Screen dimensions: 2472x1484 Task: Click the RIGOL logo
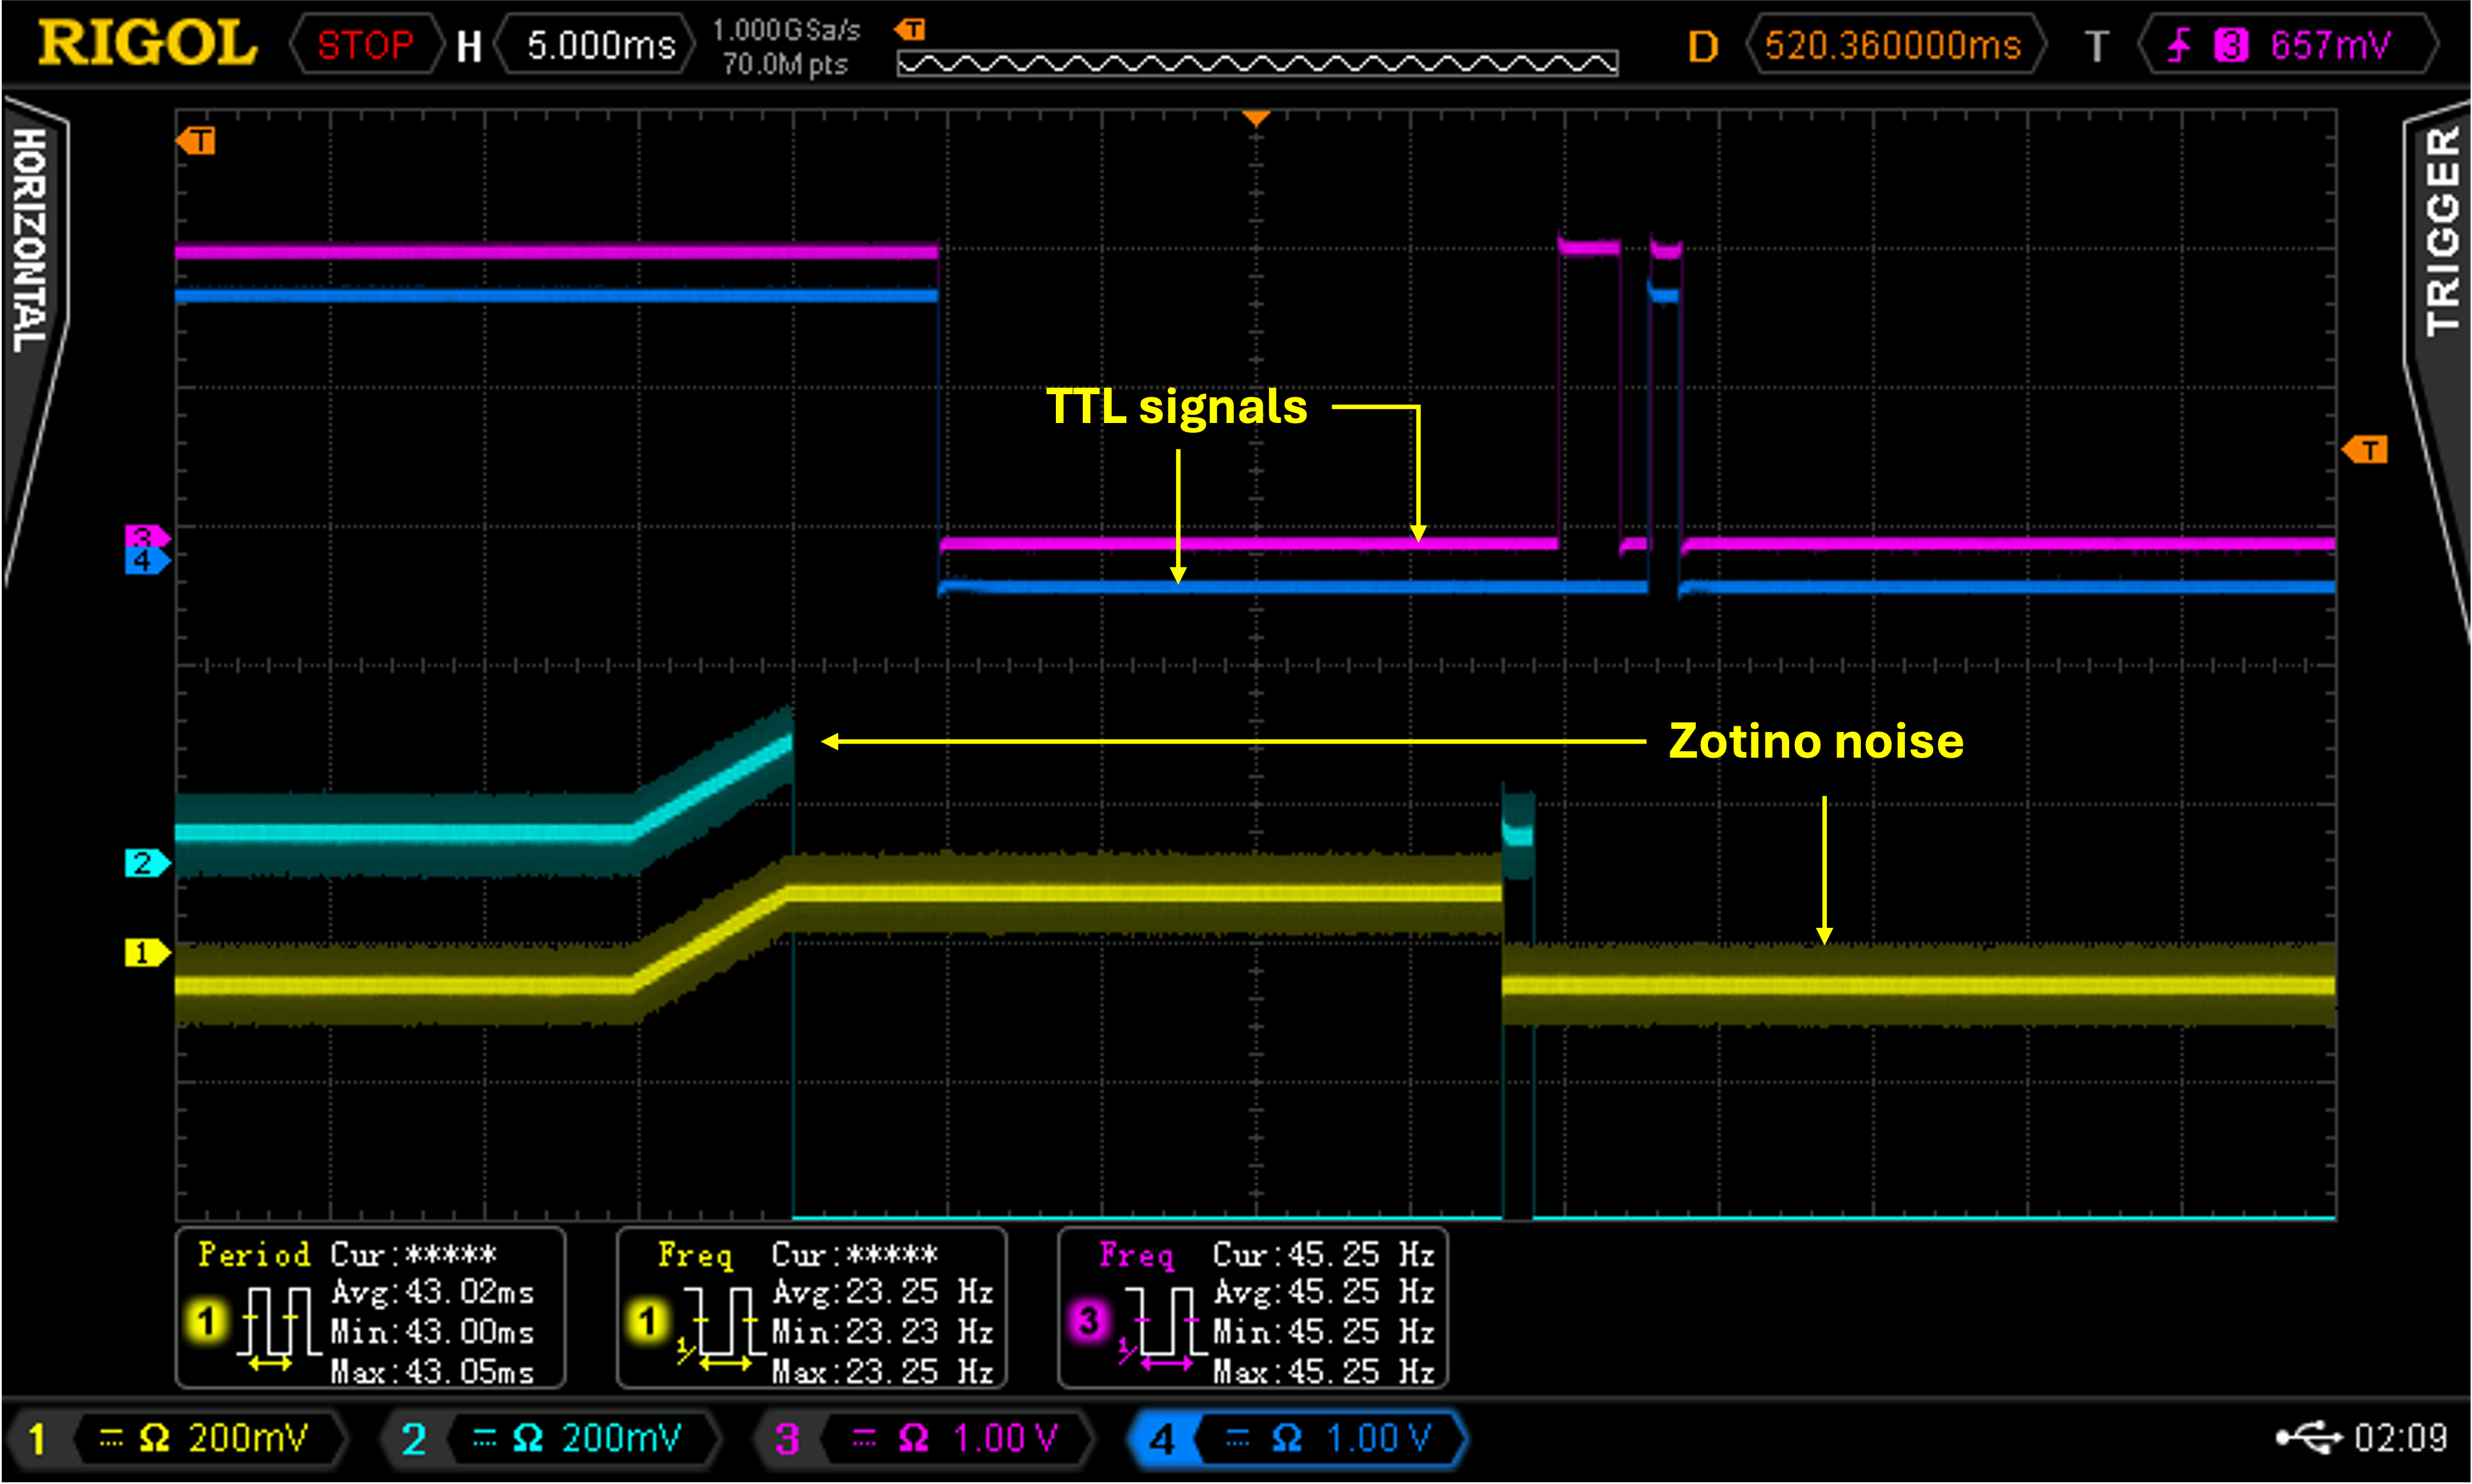147,44
